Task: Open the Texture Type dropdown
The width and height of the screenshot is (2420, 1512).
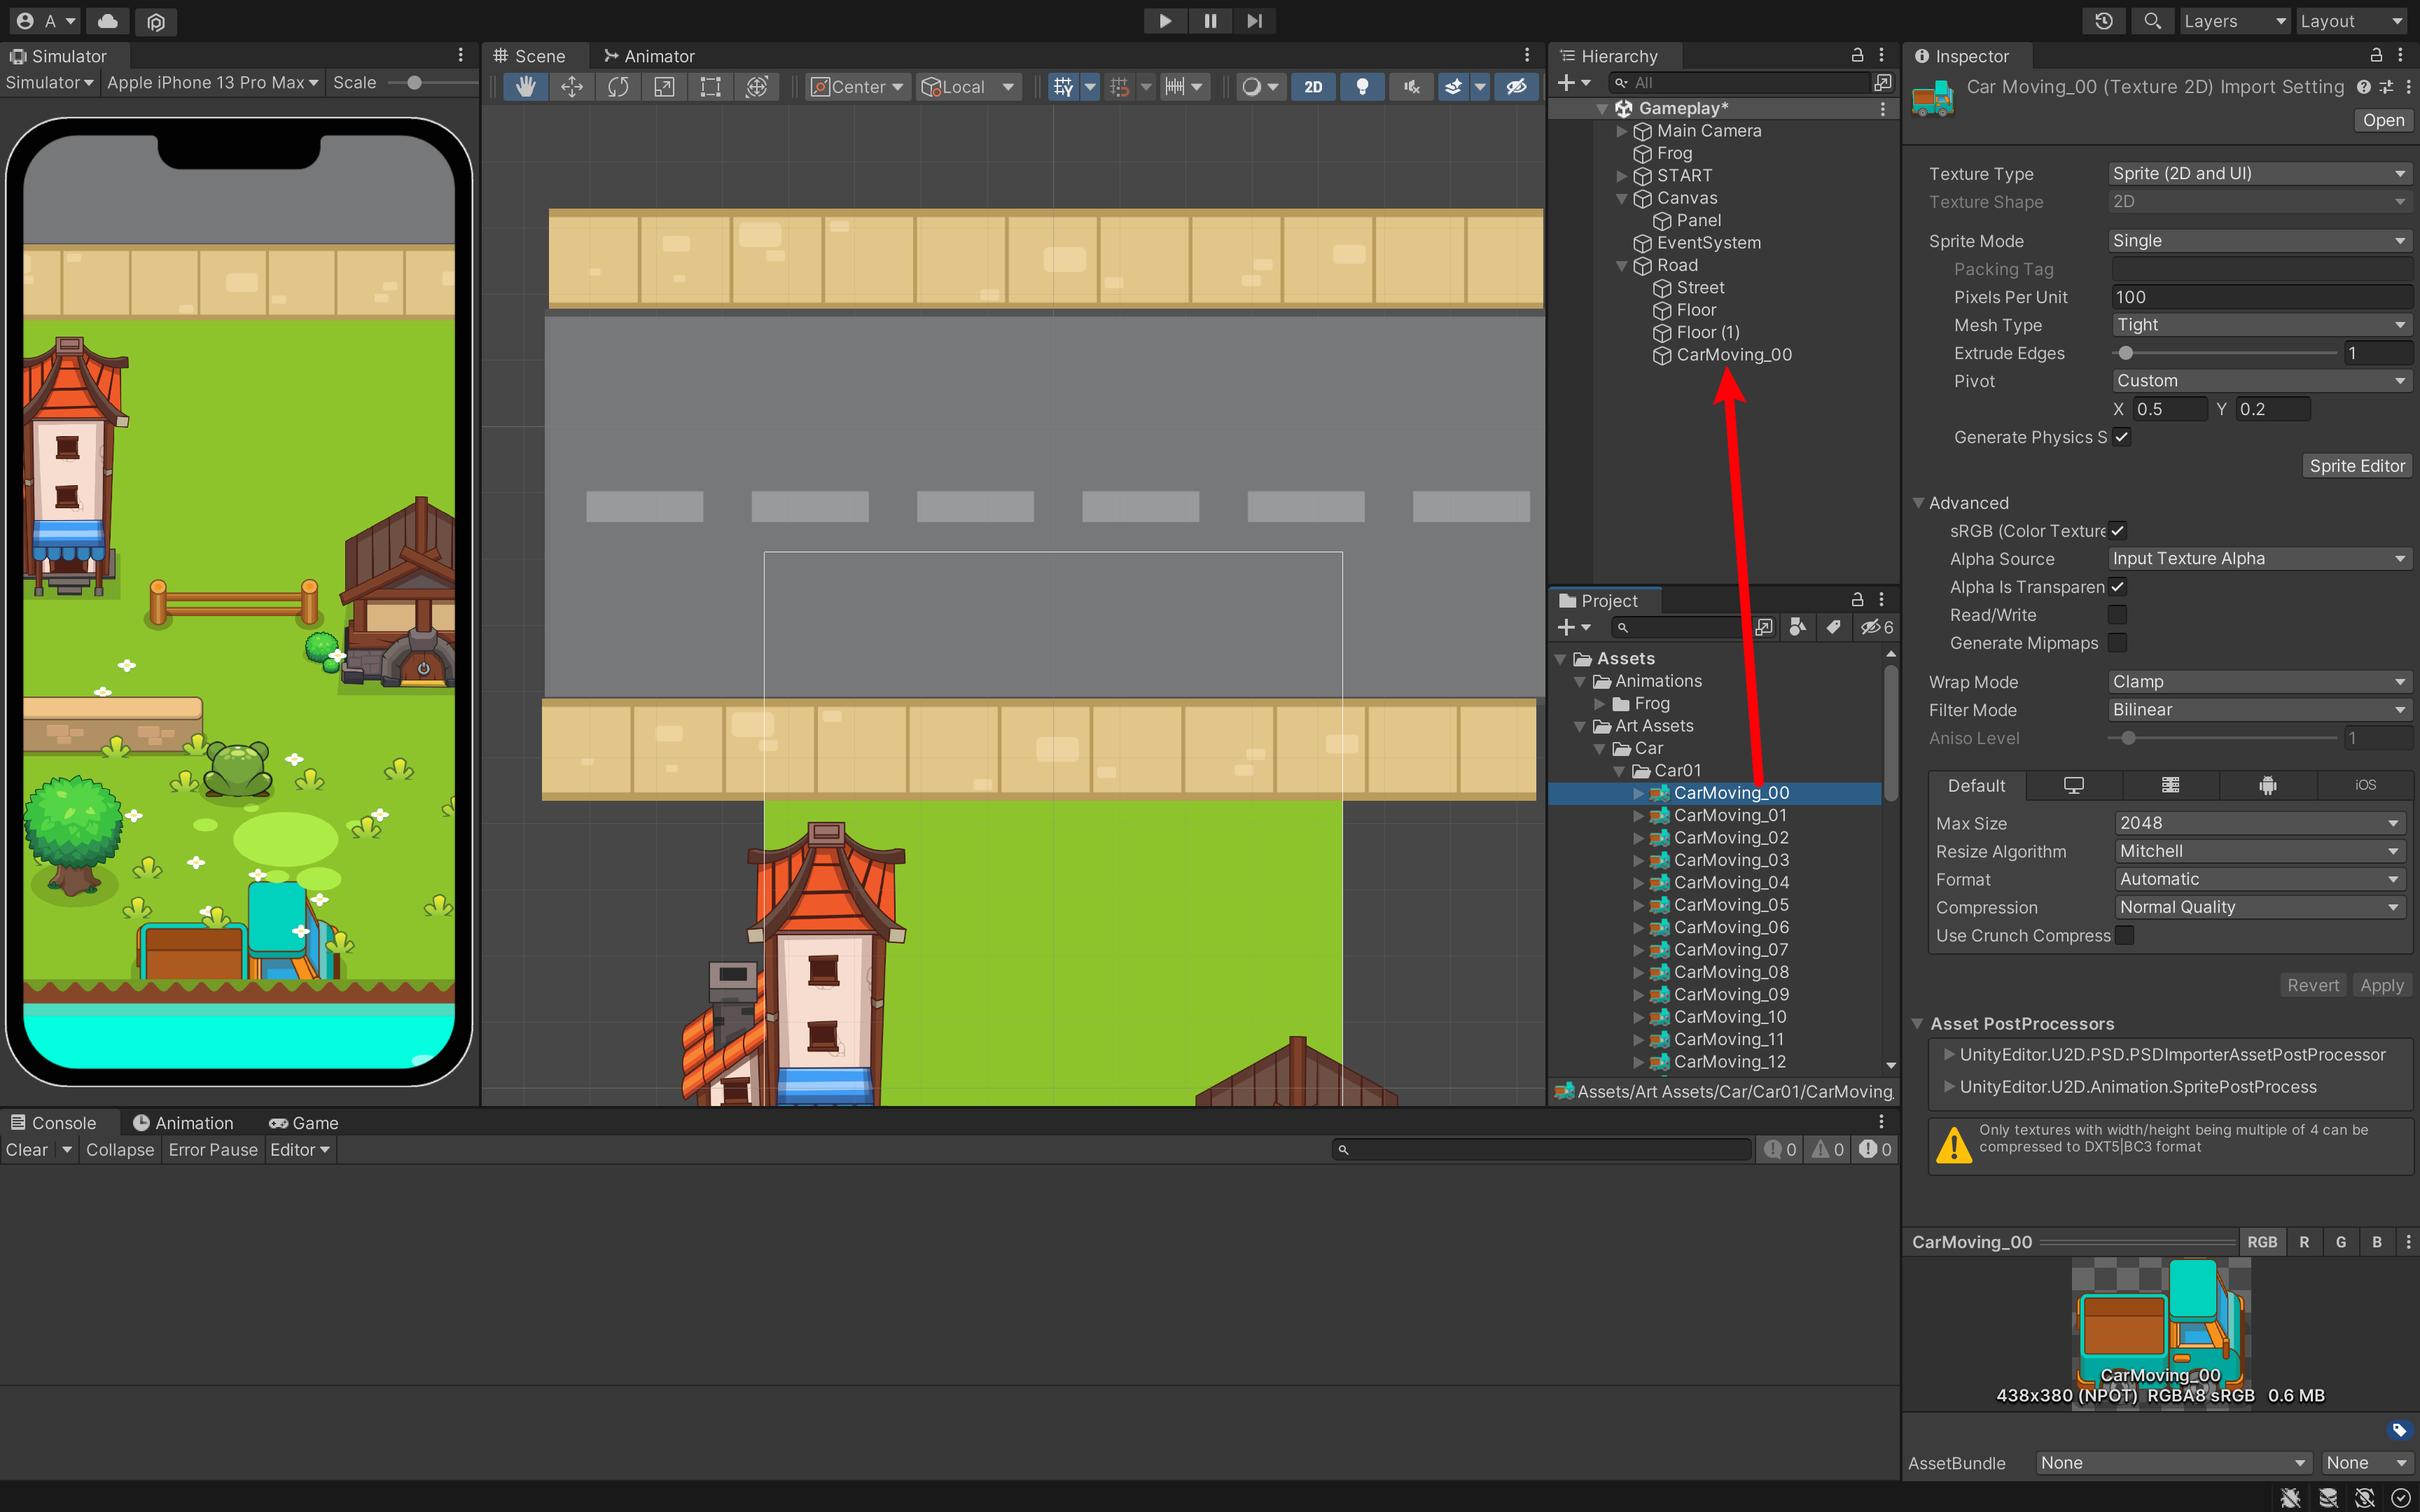Action: pos(2260,173)
